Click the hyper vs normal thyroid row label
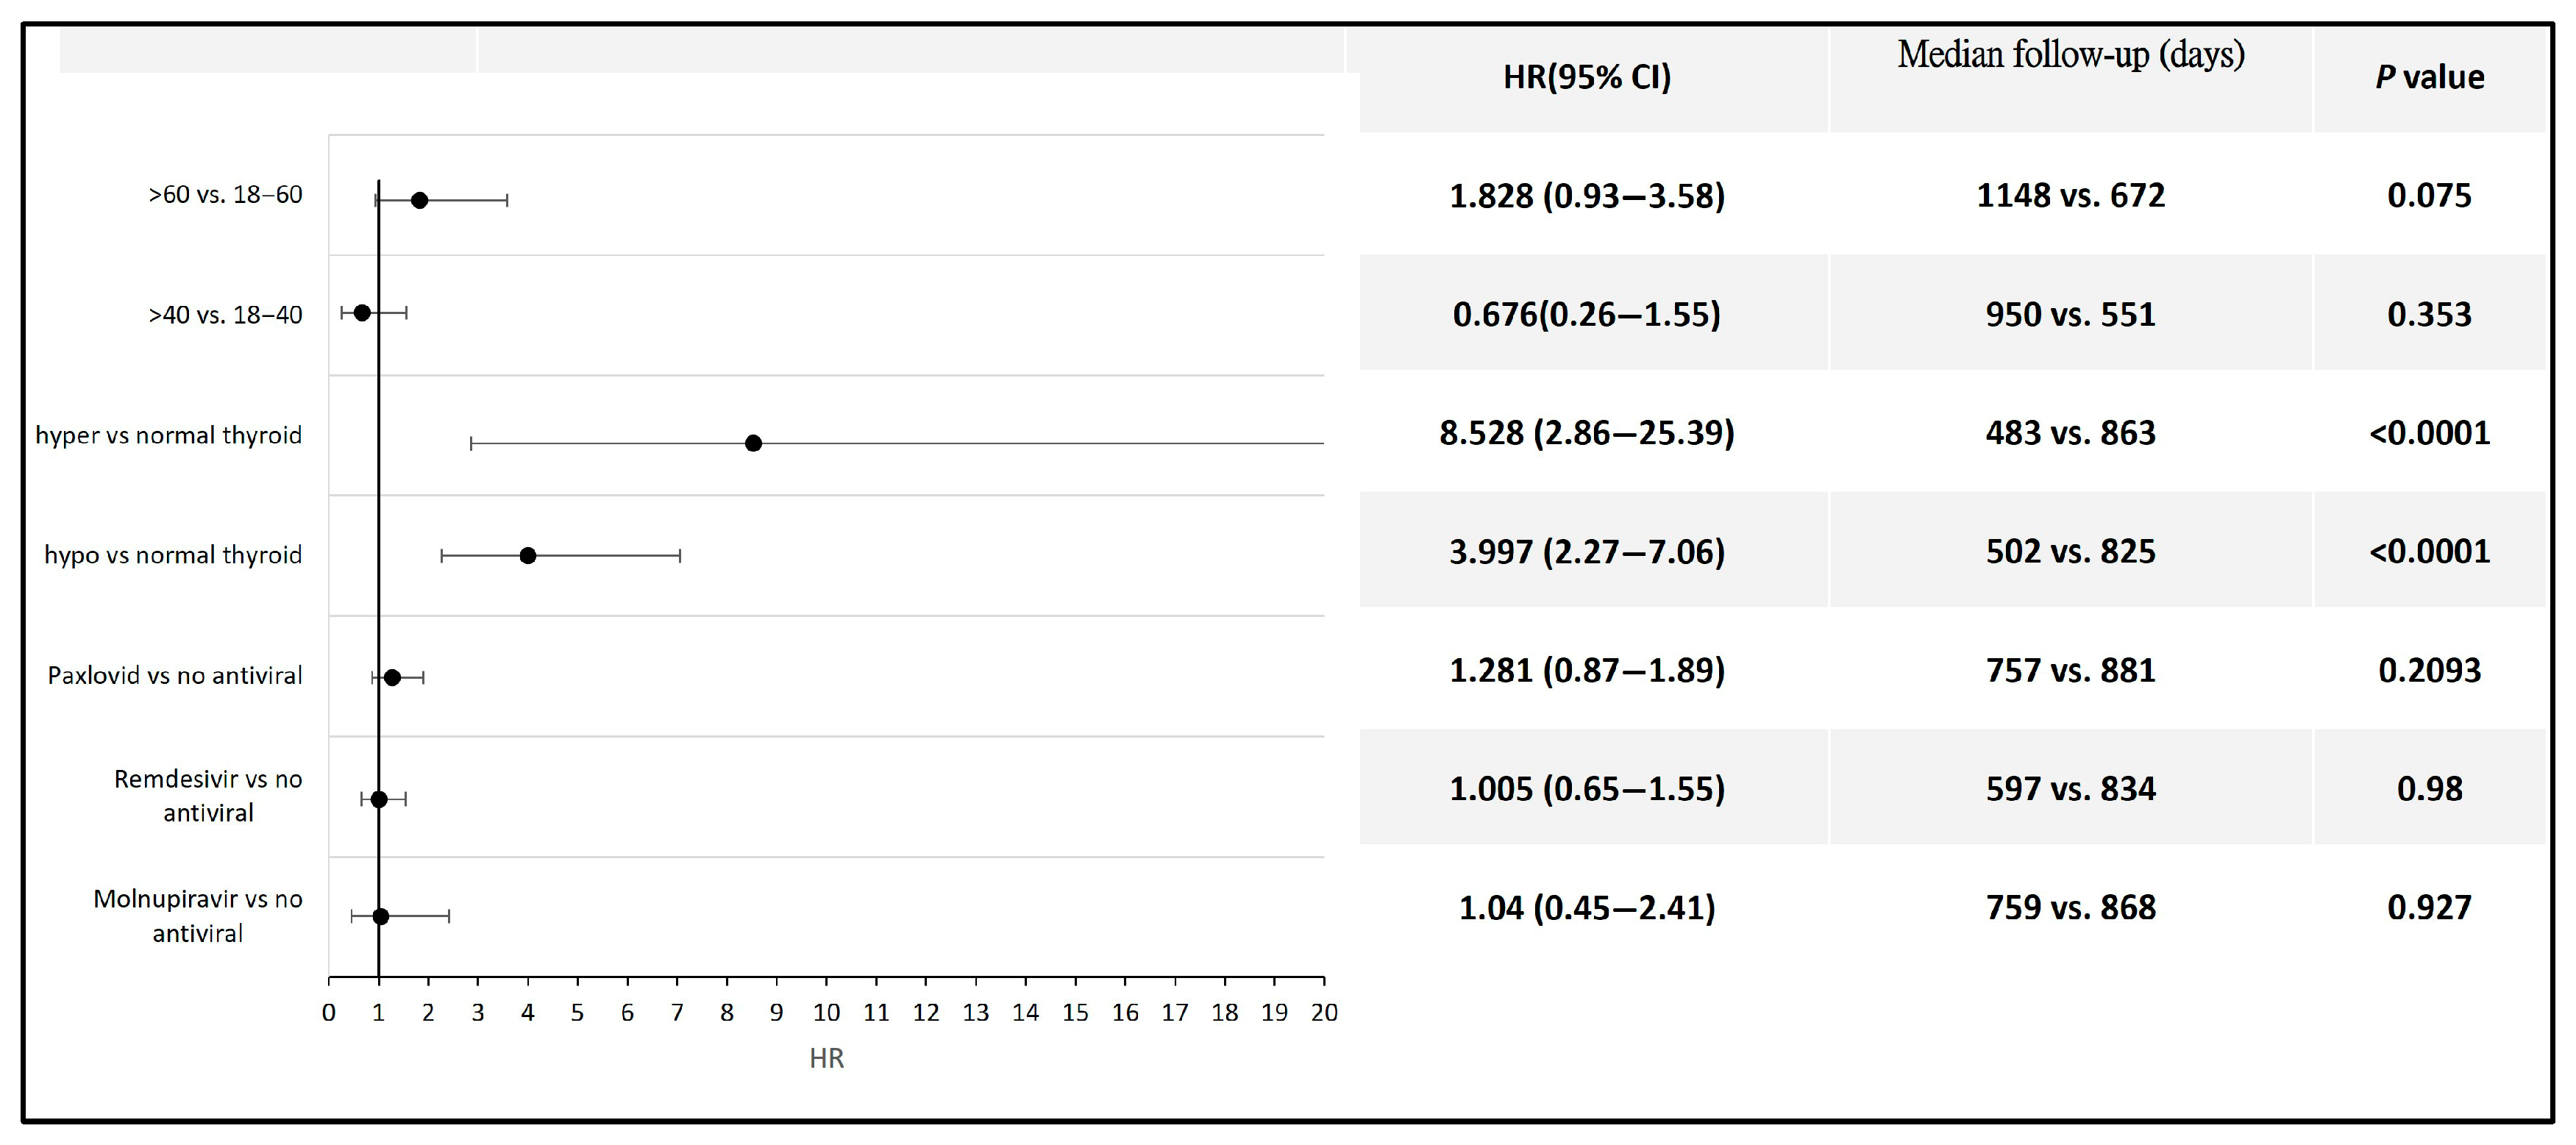 coord(168,435)
